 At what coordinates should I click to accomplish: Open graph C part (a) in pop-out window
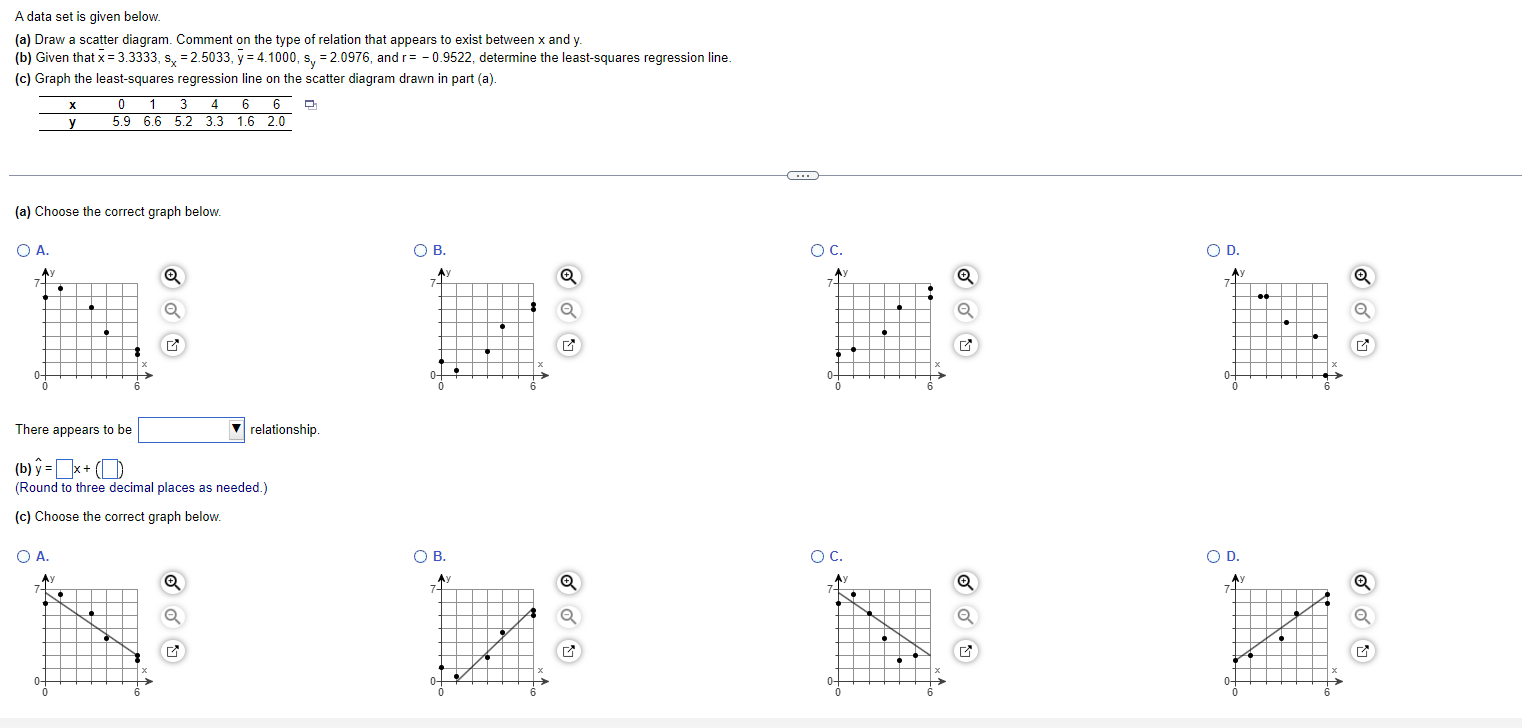(x=963, y=345)
